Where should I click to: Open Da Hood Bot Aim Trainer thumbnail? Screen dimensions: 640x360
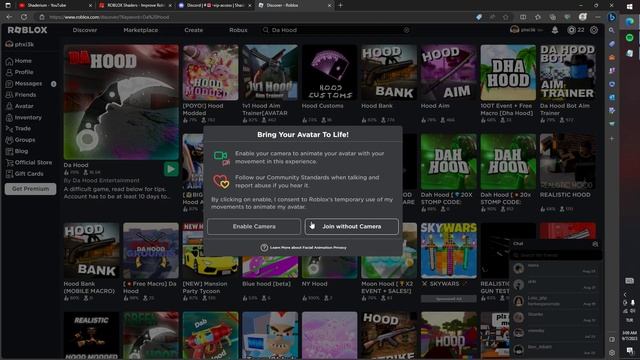pos(567,73)
